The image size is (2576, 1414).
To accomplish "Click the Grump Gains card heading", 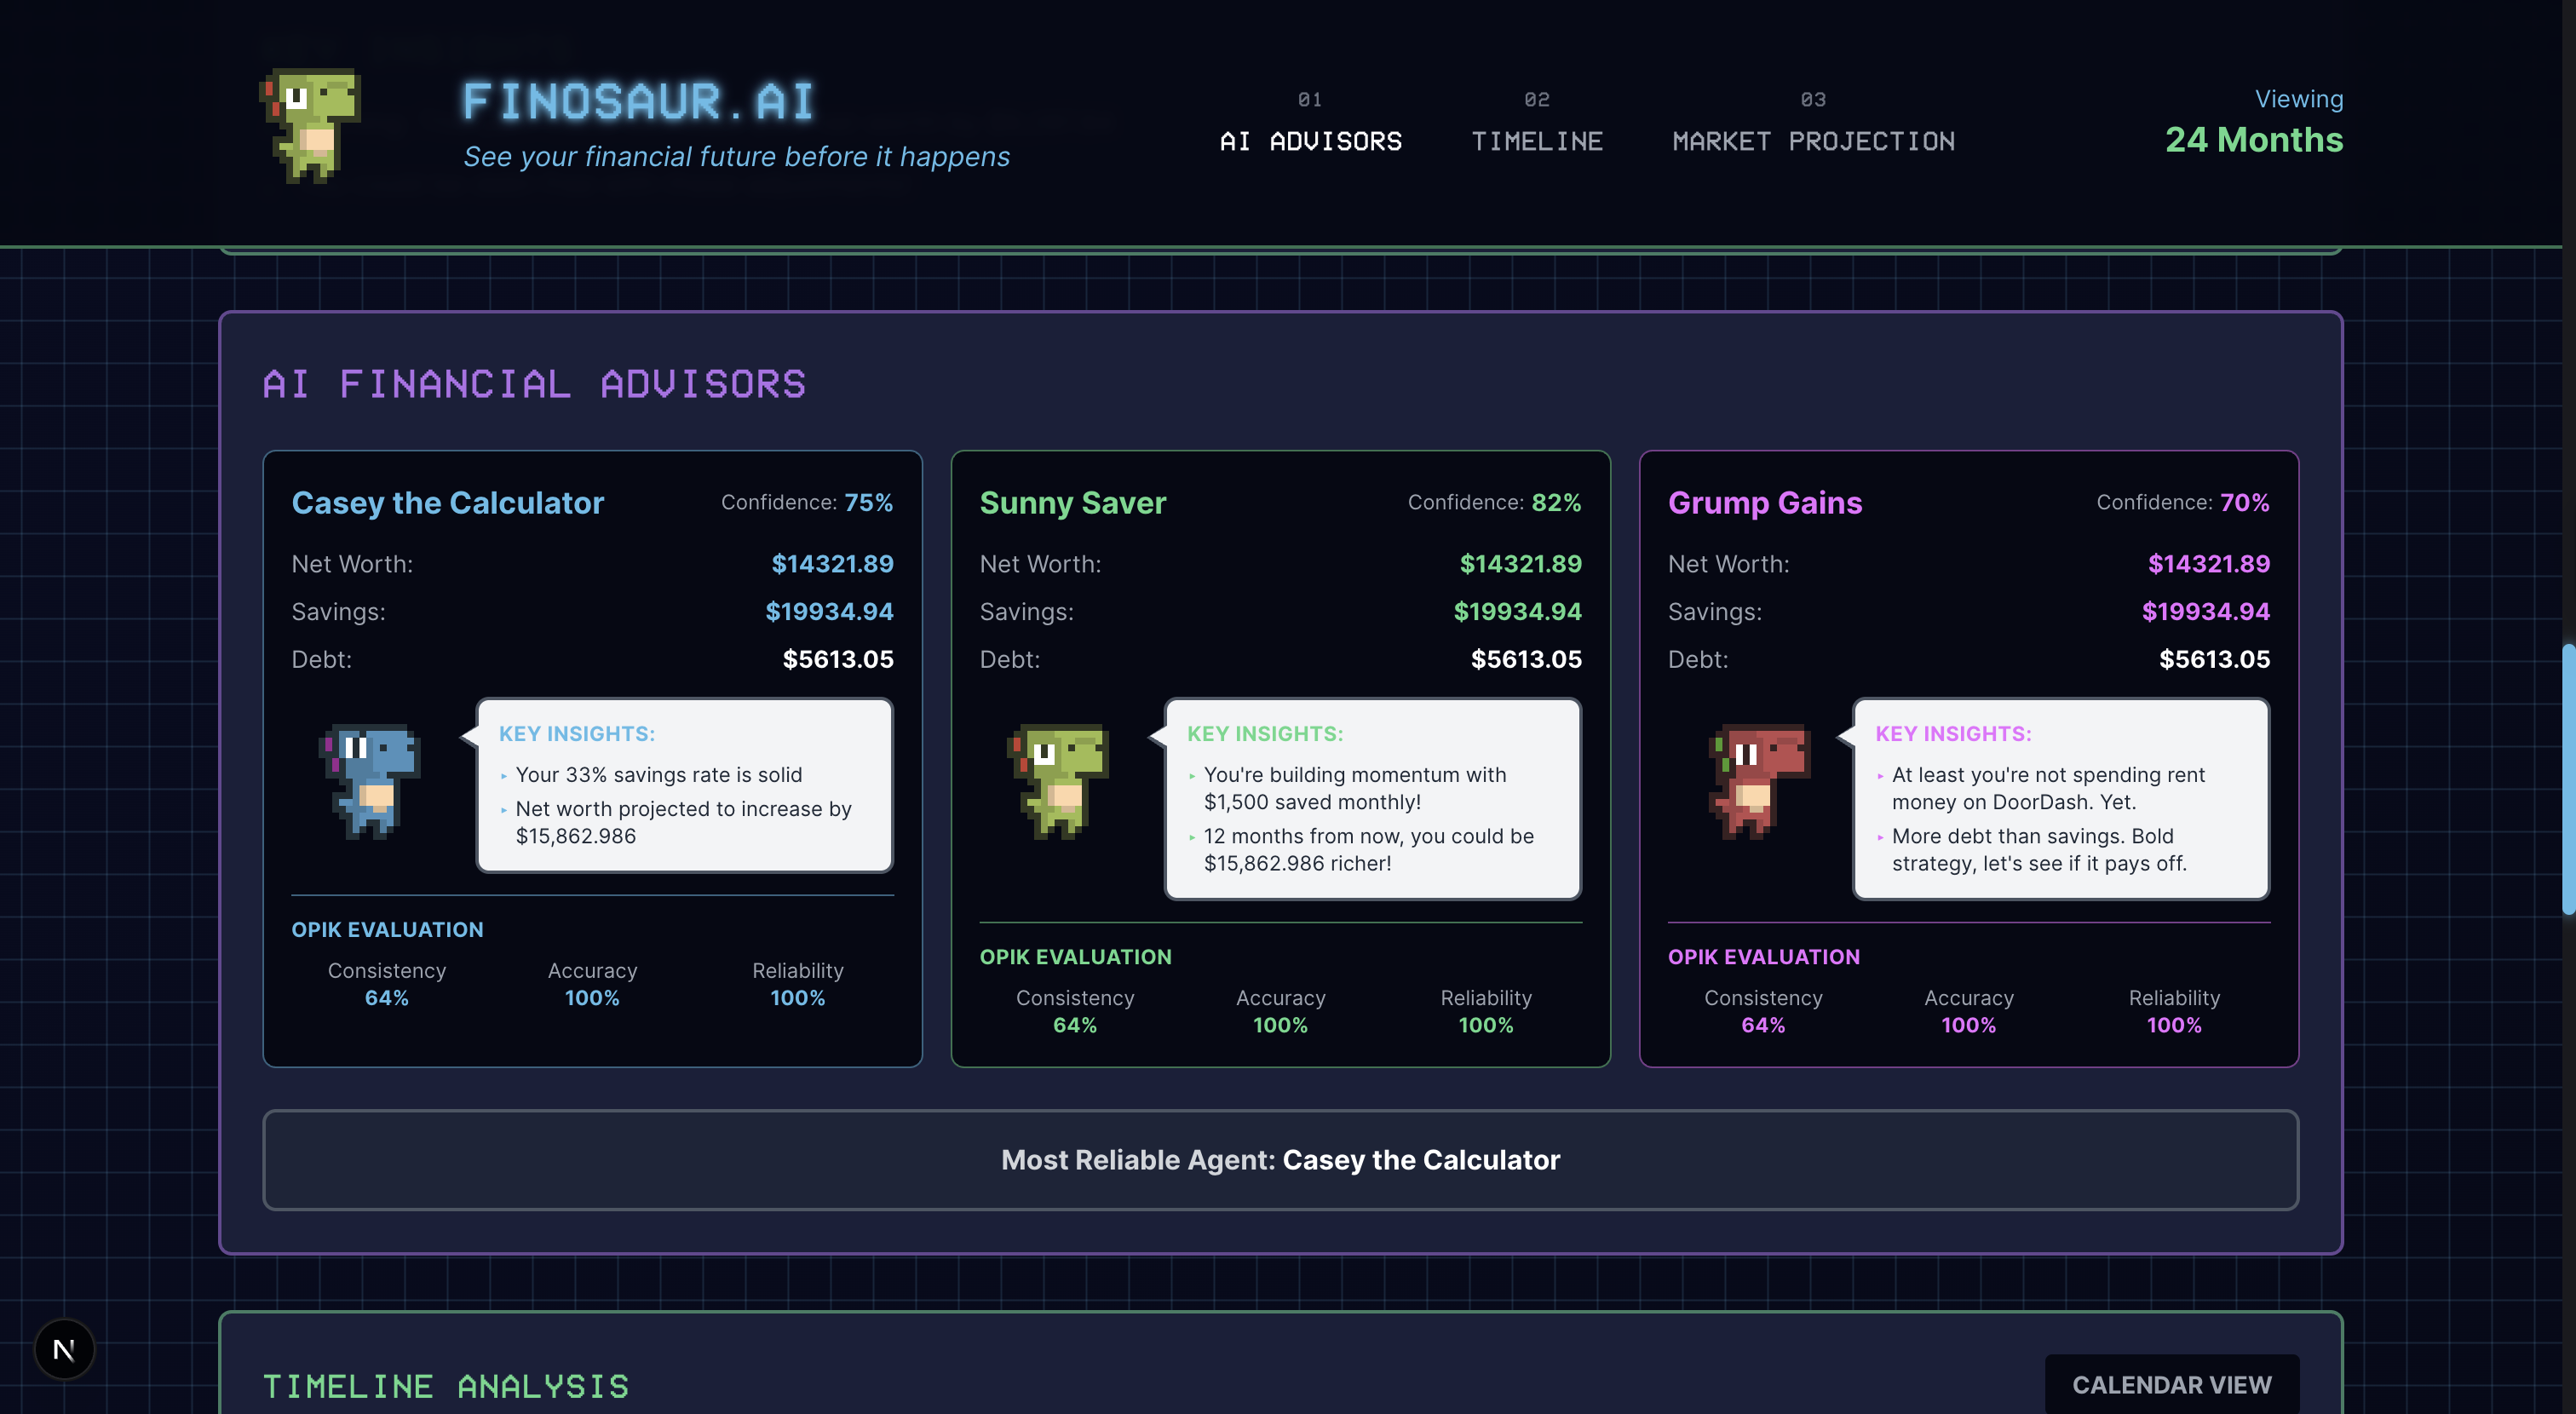I will pyautogui.click(x=1764, y=502).
